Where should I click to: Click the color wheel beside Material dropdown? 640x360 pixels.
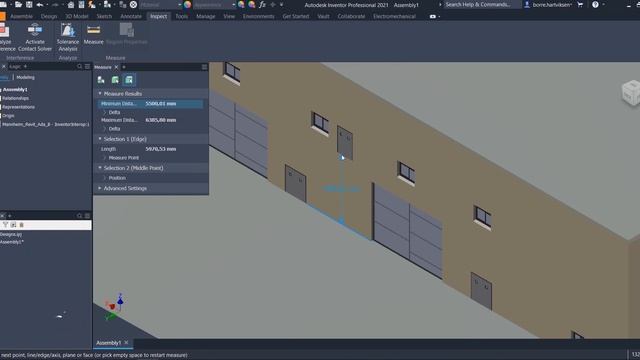pos(187,5)
